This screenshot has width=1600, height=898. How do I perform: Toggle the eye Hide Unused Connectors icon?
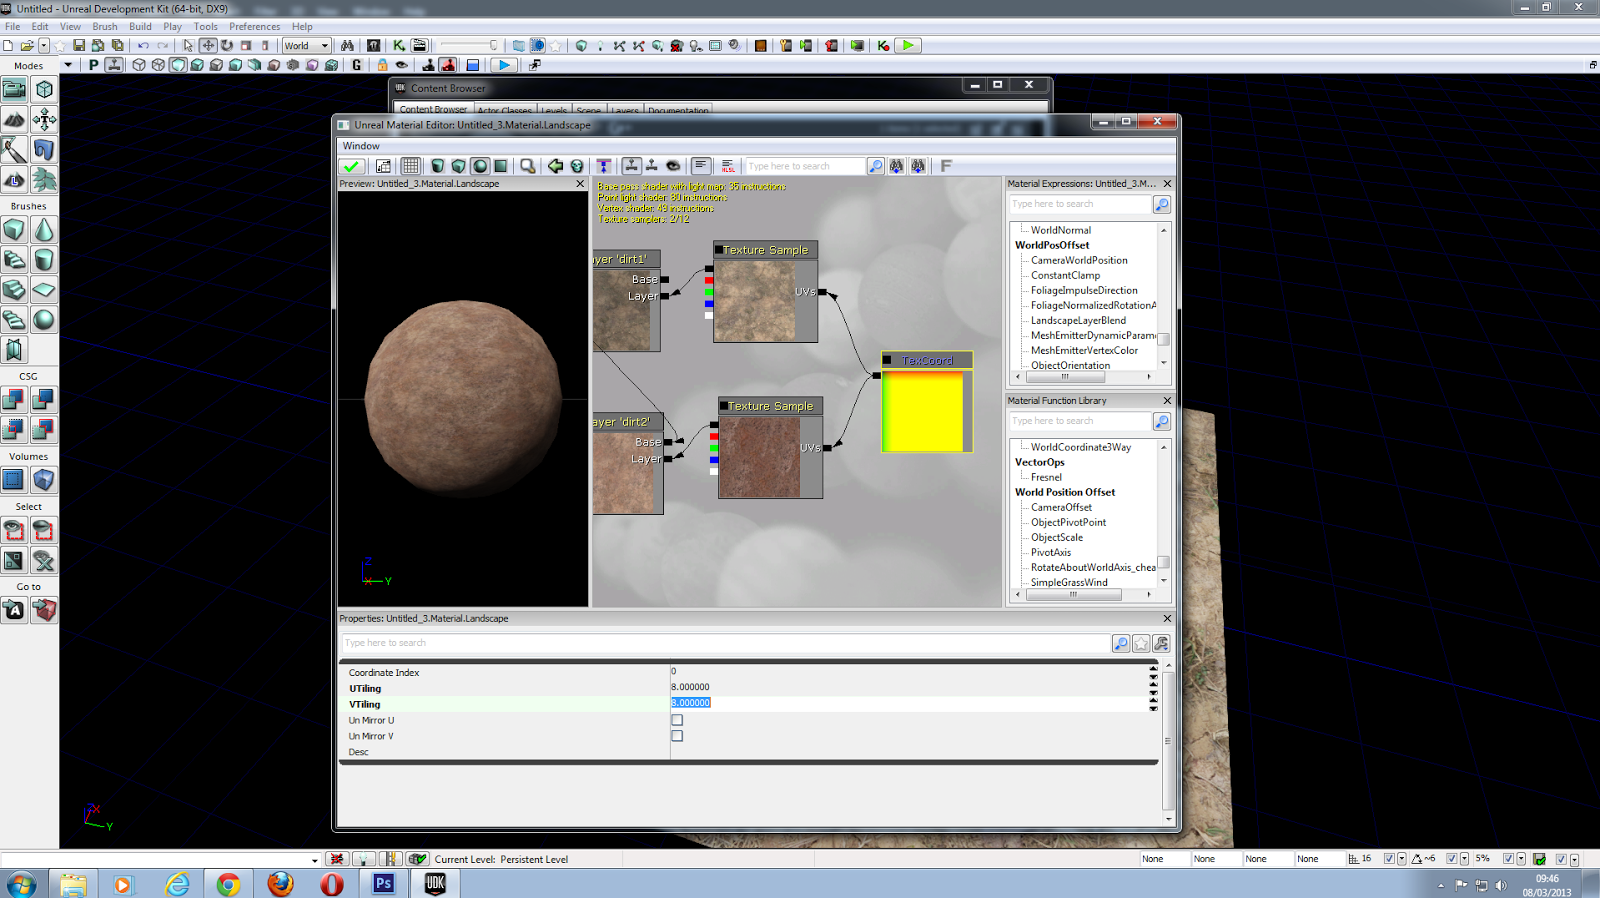673,166
